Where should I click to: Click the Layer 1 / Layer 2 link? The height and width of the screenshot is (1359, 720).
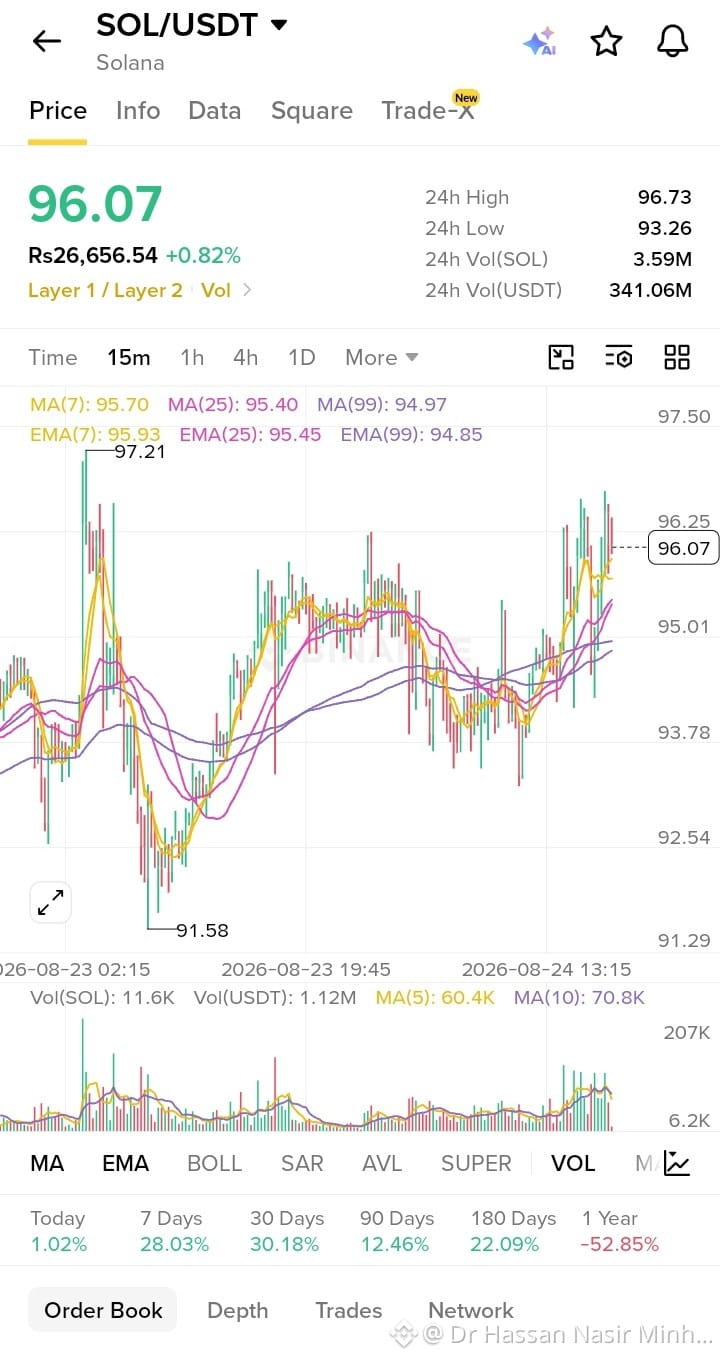105,290
